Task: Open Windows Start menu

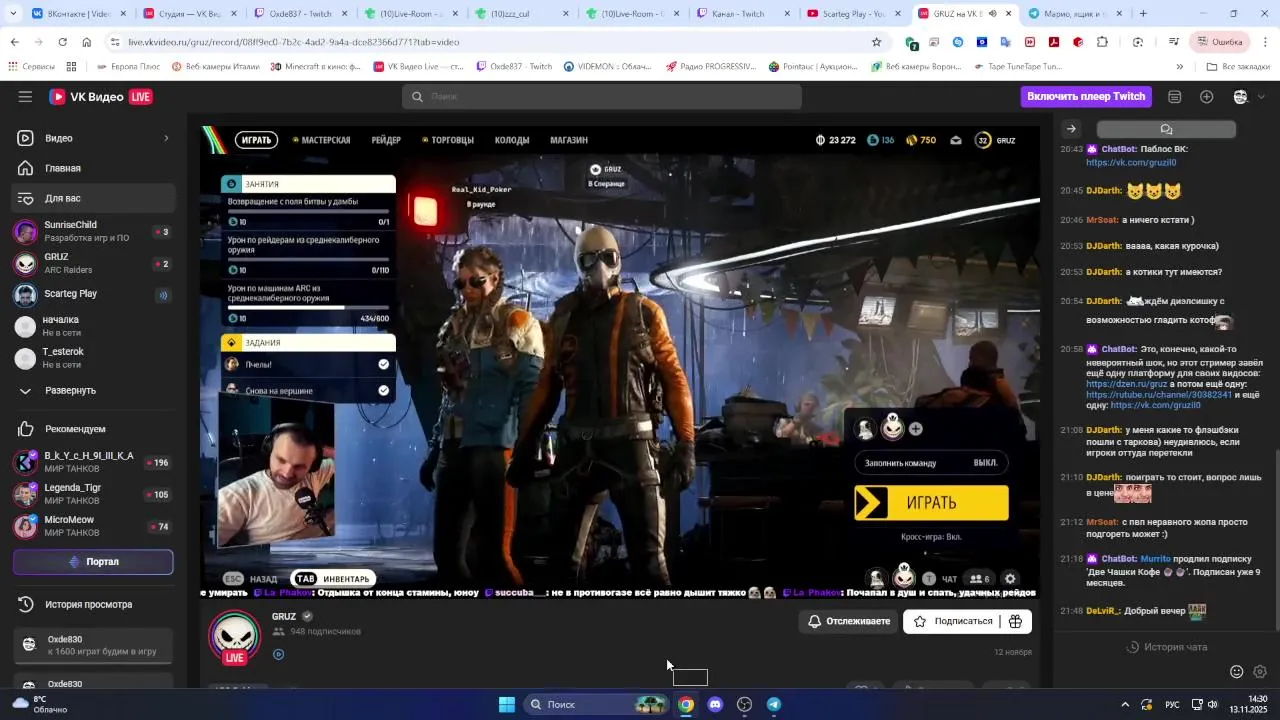Action: (507, 704)
